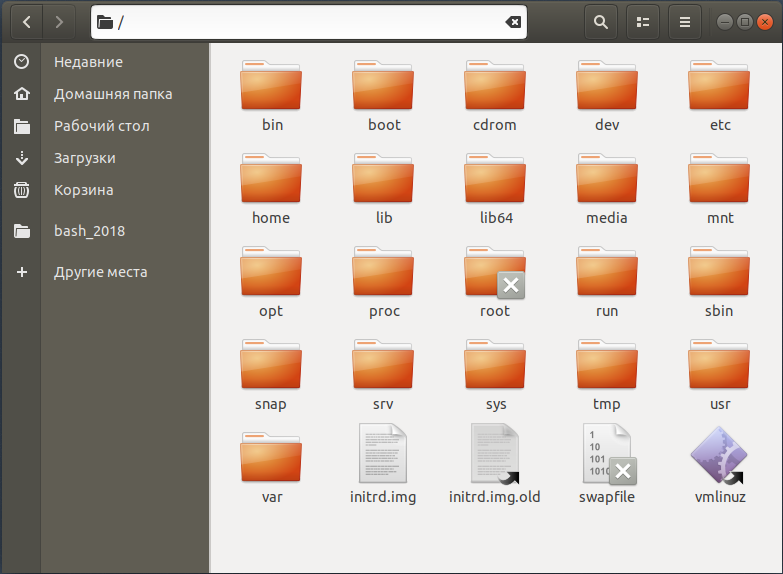Open the hamburger options menu
783x574 pixels.
[685, 21]
